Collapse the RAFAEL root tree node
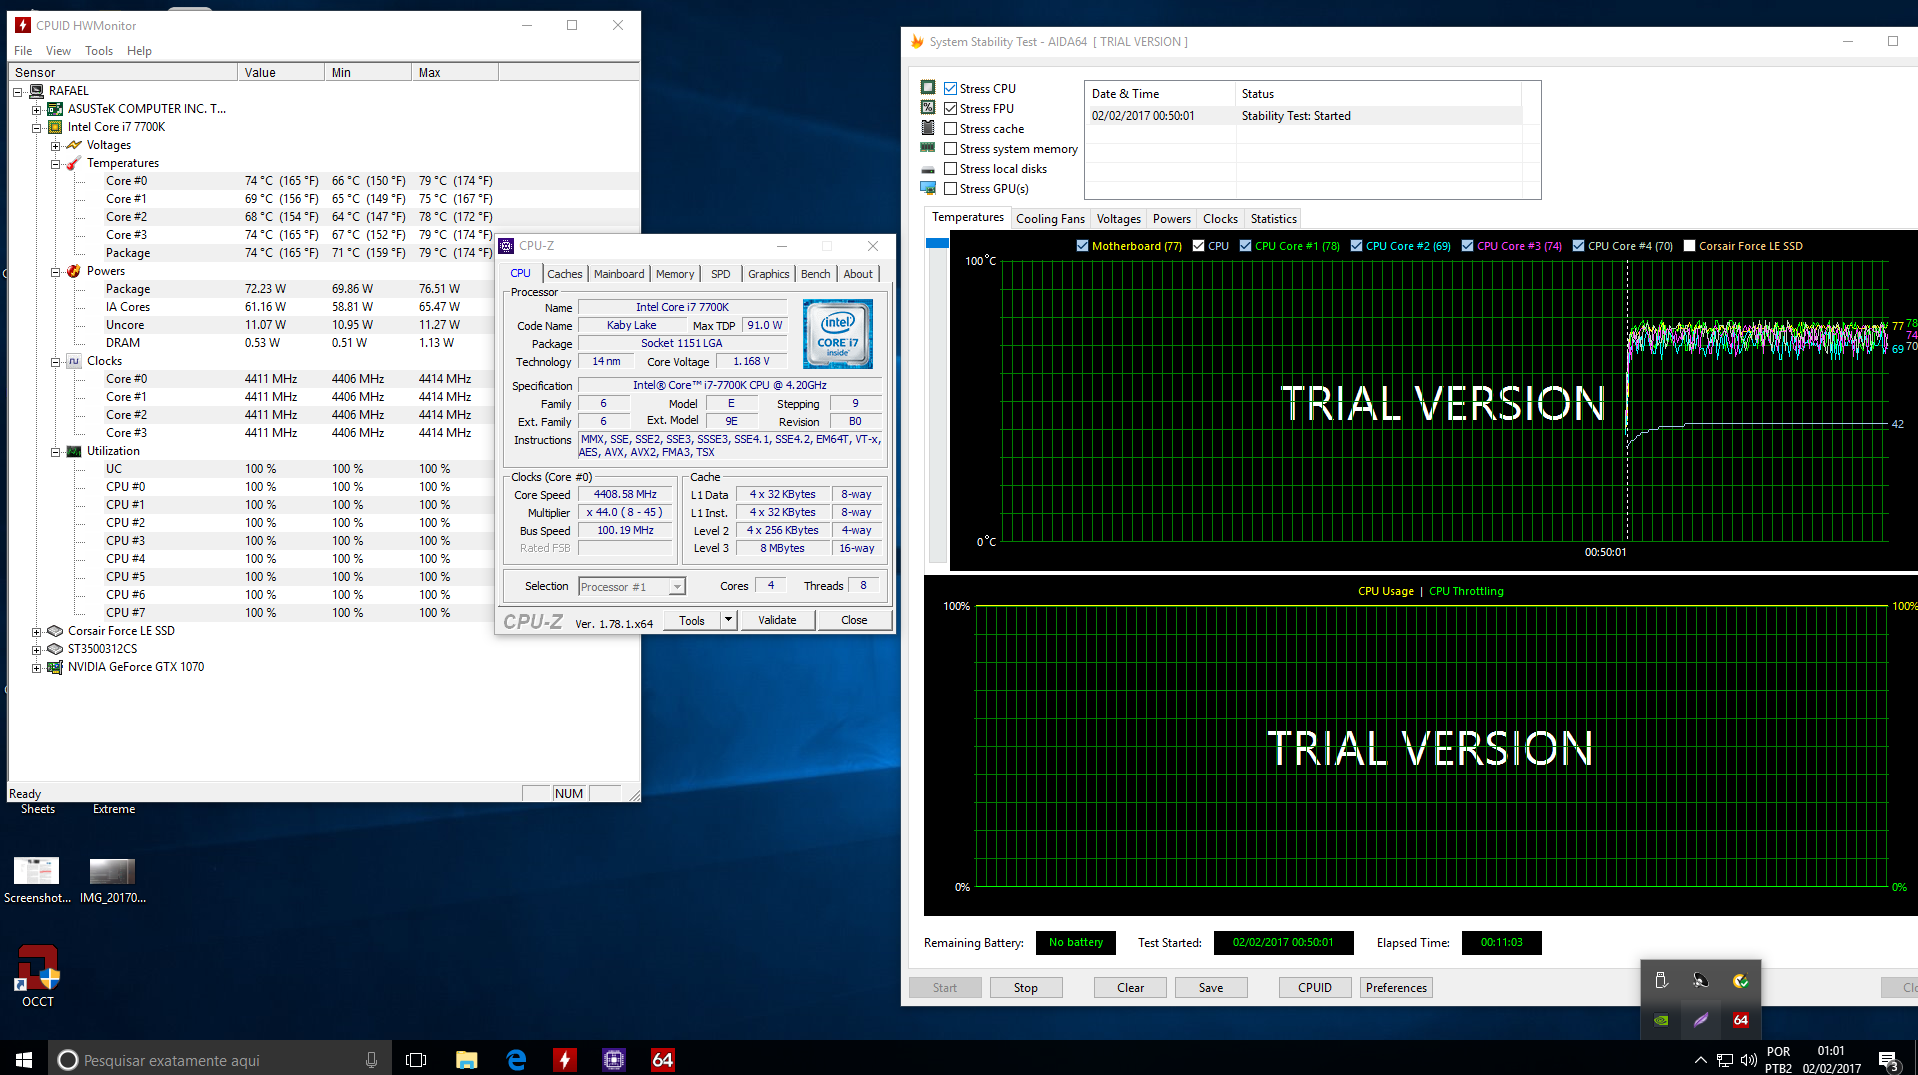The width and height of the screenshot is (1918, 1075). [17, 92]
